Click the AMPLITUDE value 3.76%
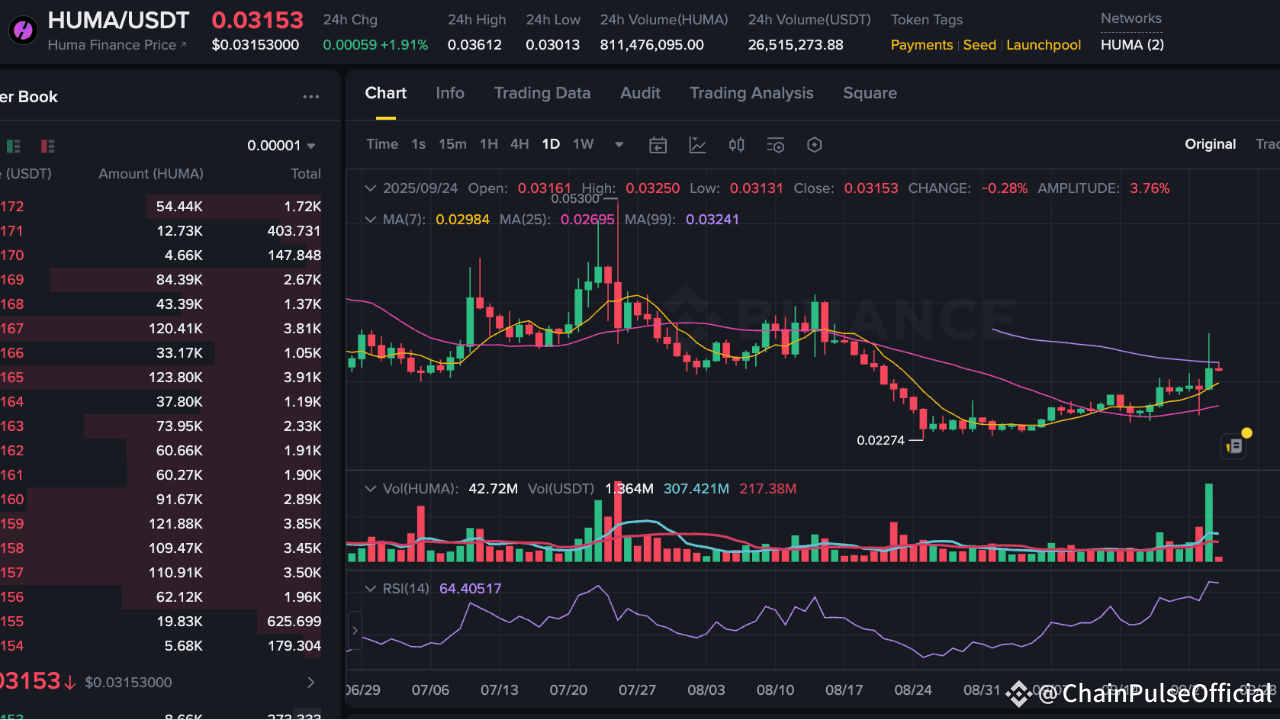This screenshot has width=1280, height=720. pos(1149,188)
